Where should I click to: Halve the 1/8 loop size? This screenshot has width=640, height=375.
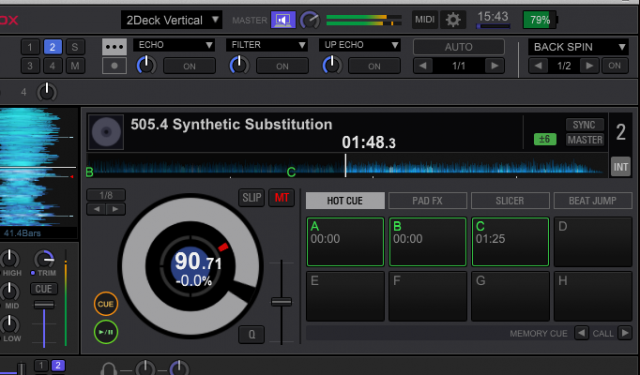[x=96, y=209]
